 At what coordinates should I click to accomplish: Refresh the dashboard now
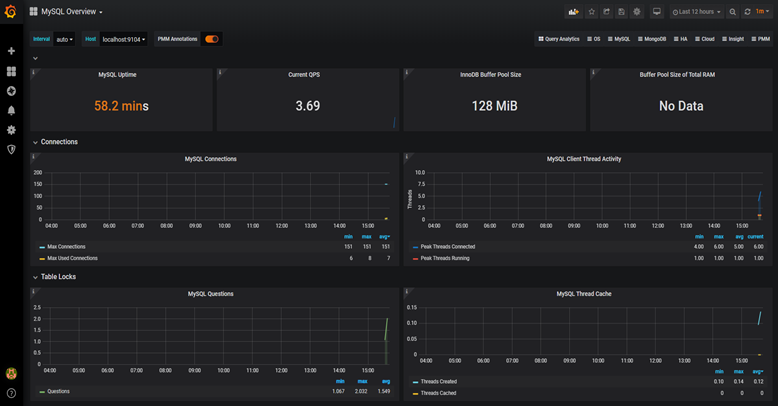click(x=747, y=12)
